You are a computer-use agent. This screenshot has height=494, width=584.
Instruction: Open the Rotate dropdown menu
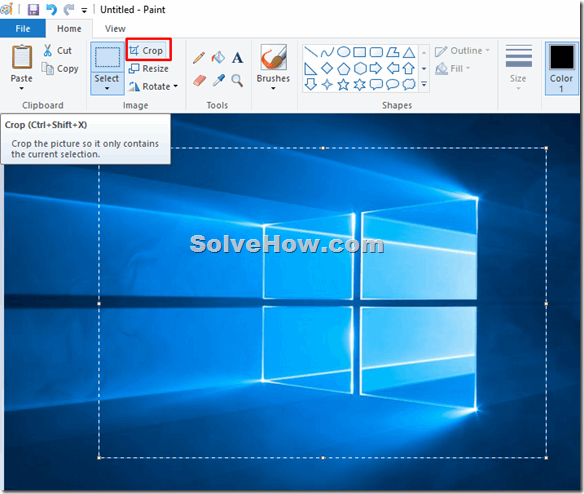(153, 86)
